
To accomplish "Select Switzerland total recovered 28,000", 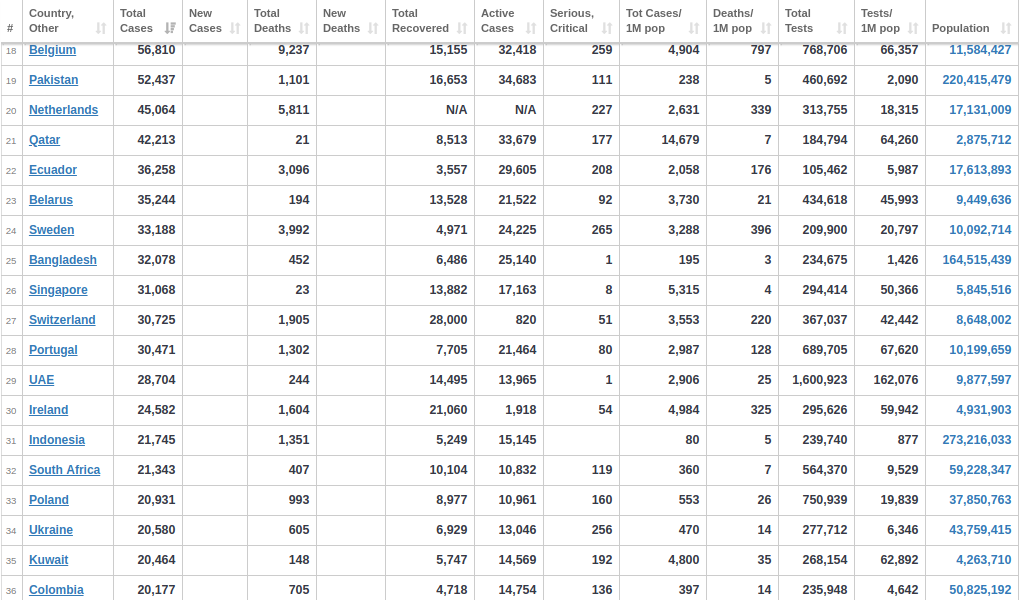I will [448, 319].
